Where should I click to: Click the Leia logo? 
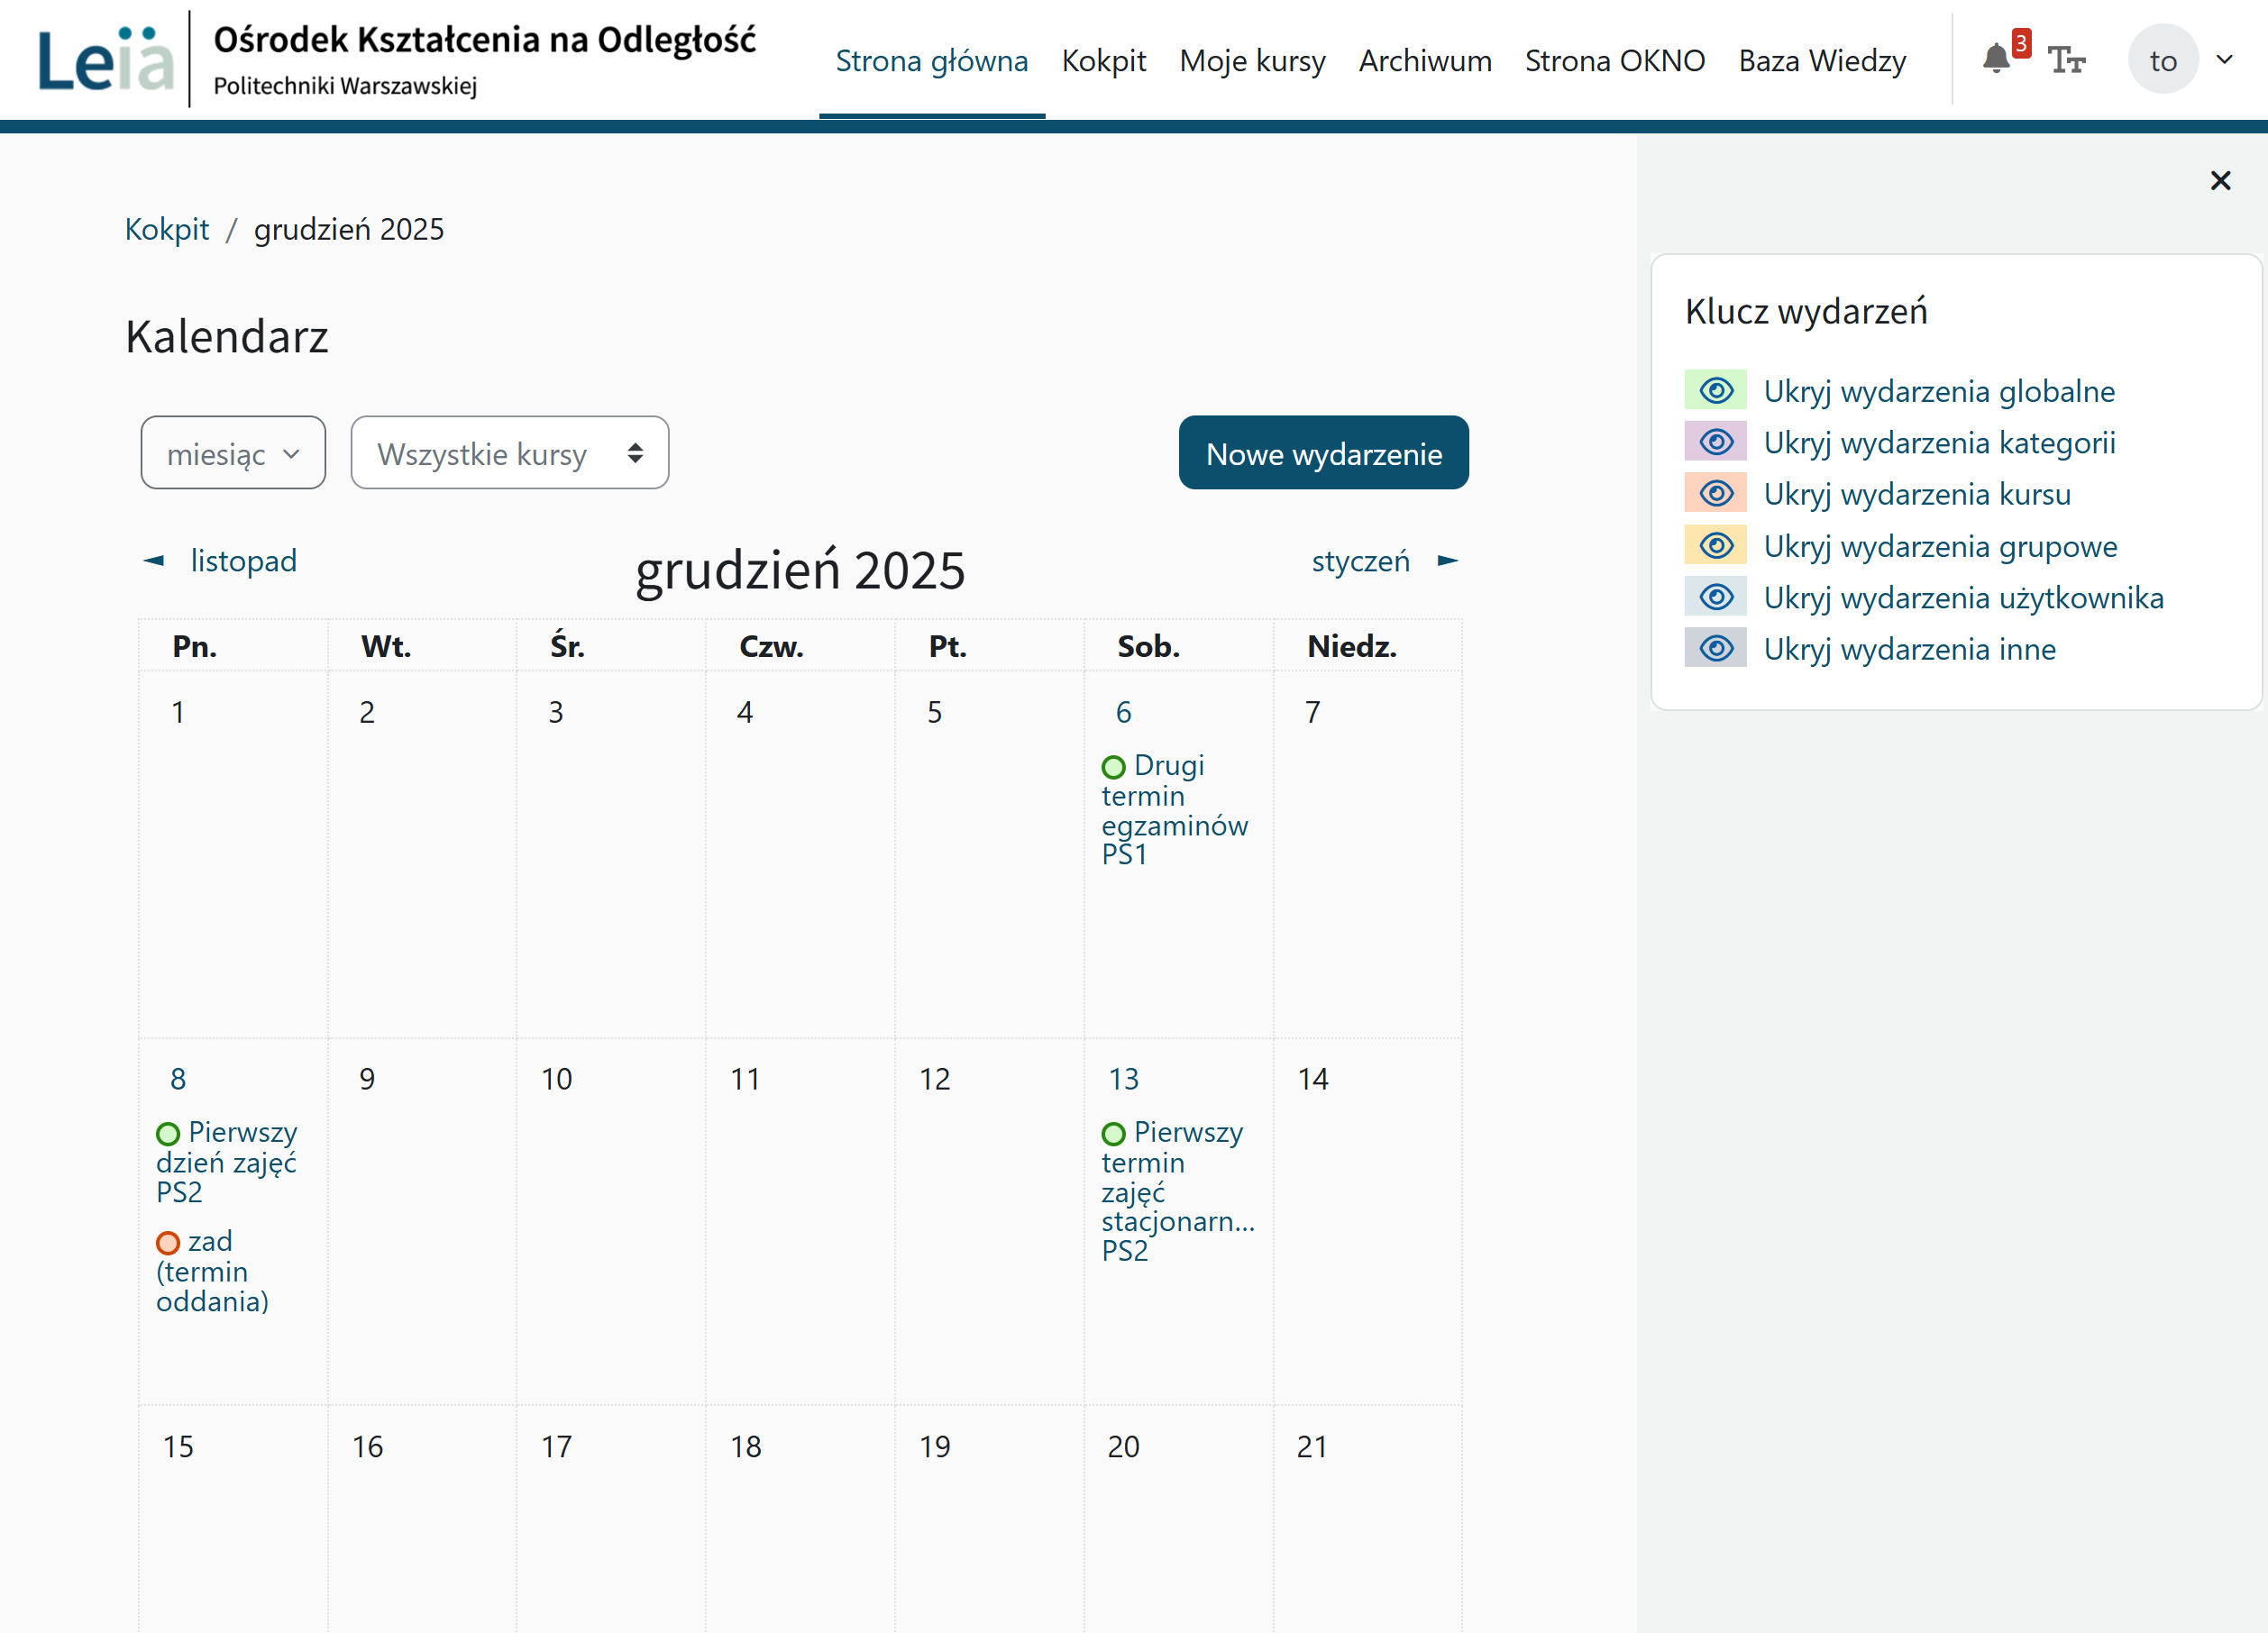click(106, 59)
